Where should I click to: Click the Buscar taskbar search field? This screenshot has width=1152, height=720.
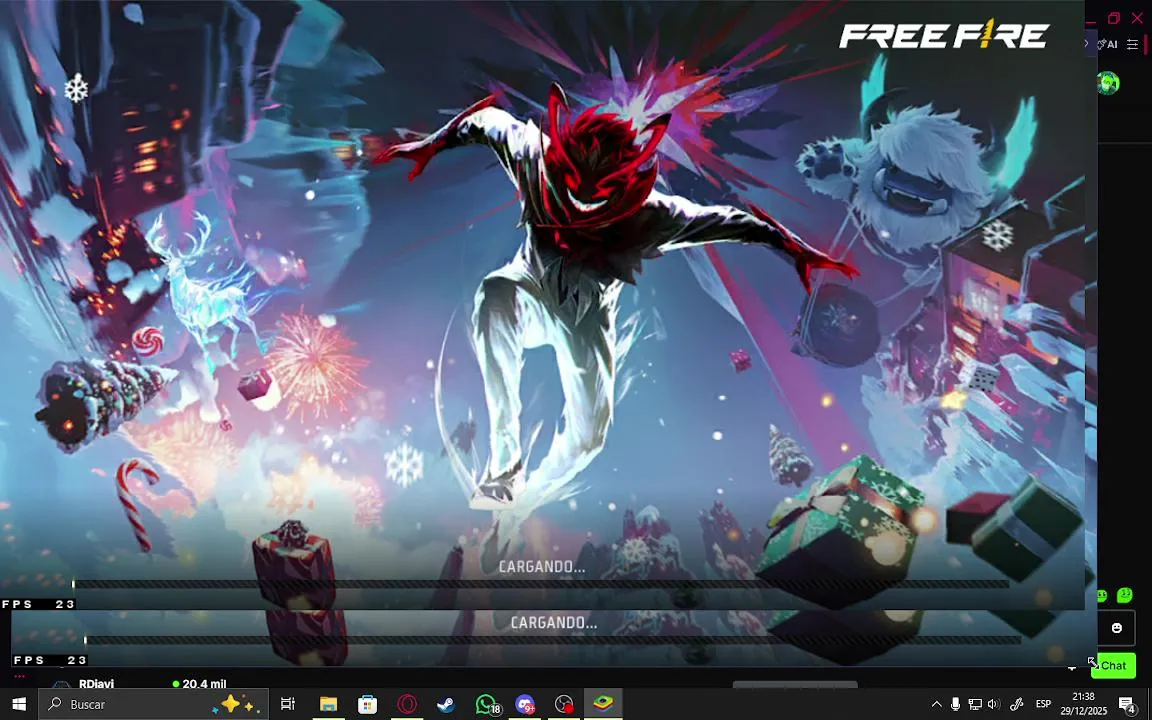pyautogui.click(x=154, y=705)
